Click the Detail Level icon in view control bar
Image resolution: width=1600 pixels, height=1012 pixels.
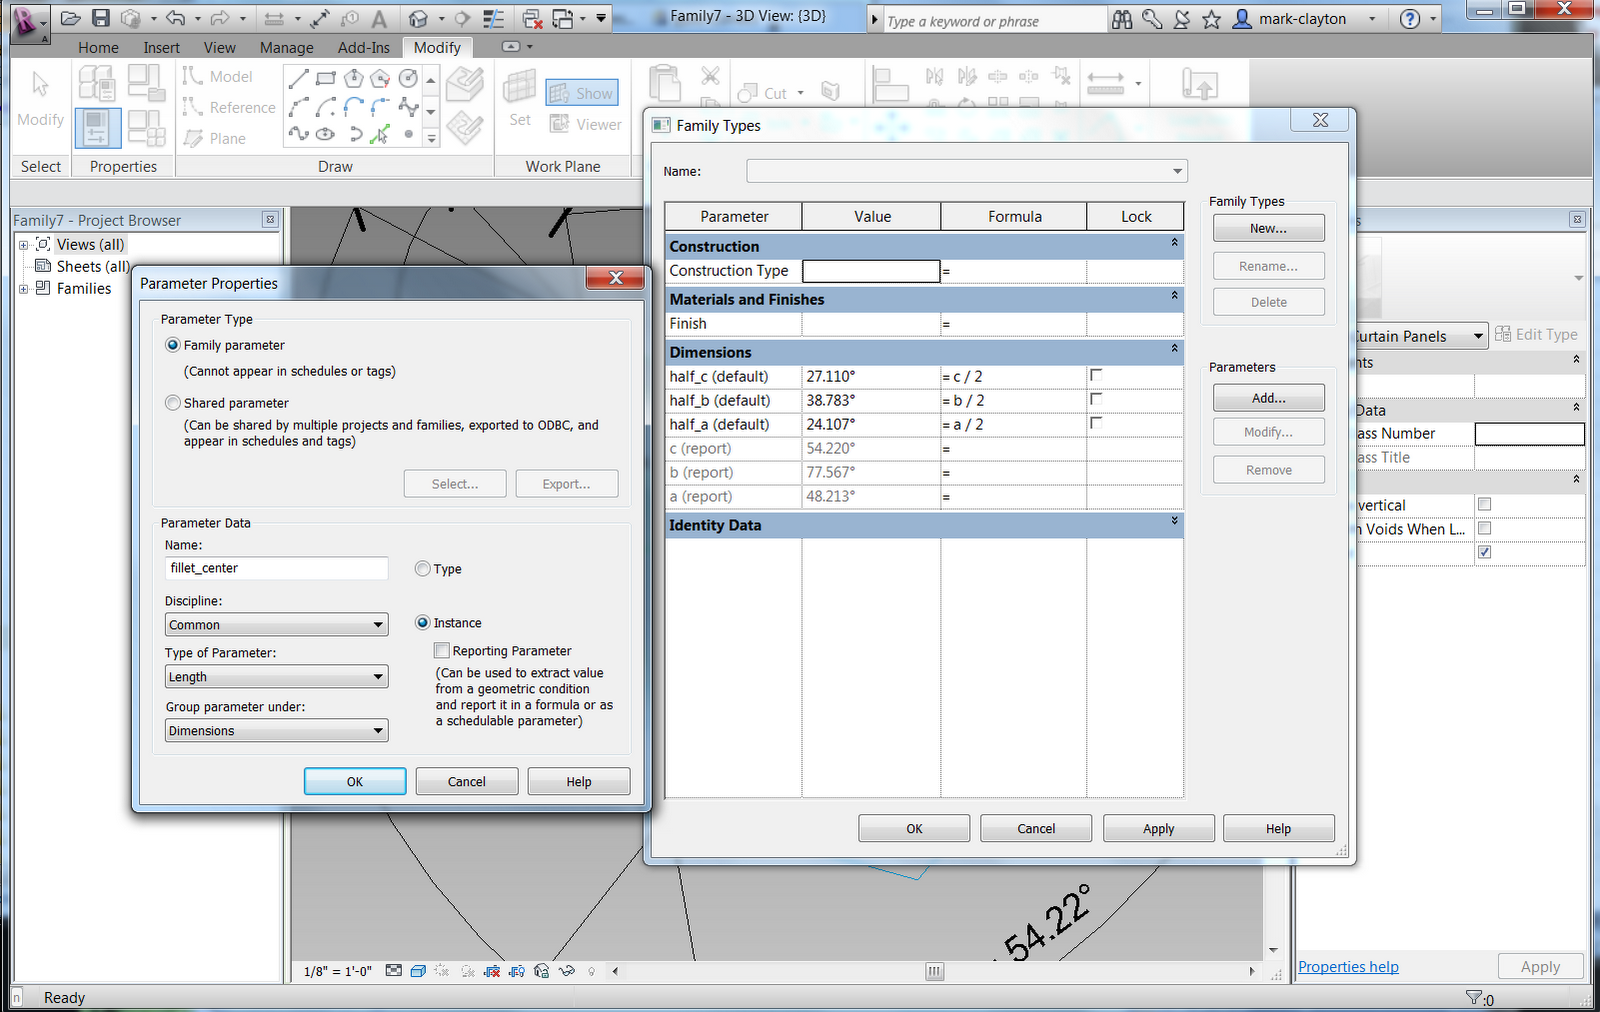click(394, 971)
